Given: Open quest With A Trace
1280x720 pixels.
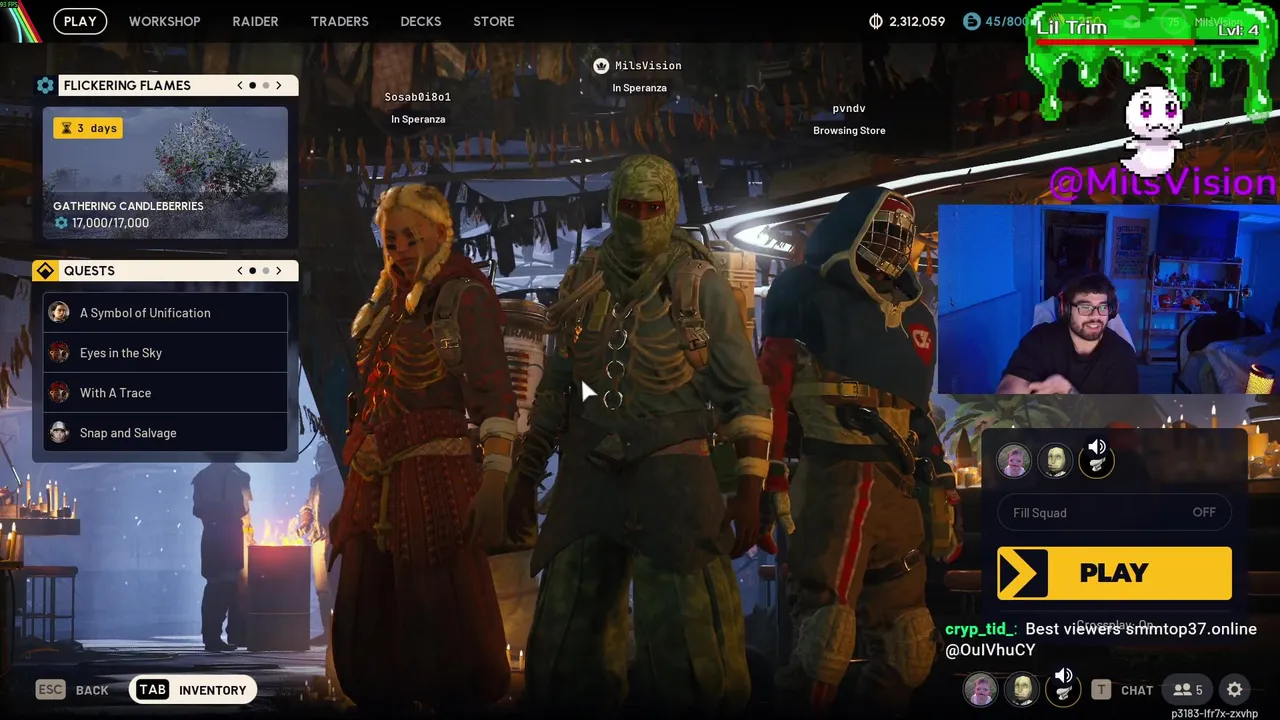Looking at the screenshot, I should click(x=165, y=393).
